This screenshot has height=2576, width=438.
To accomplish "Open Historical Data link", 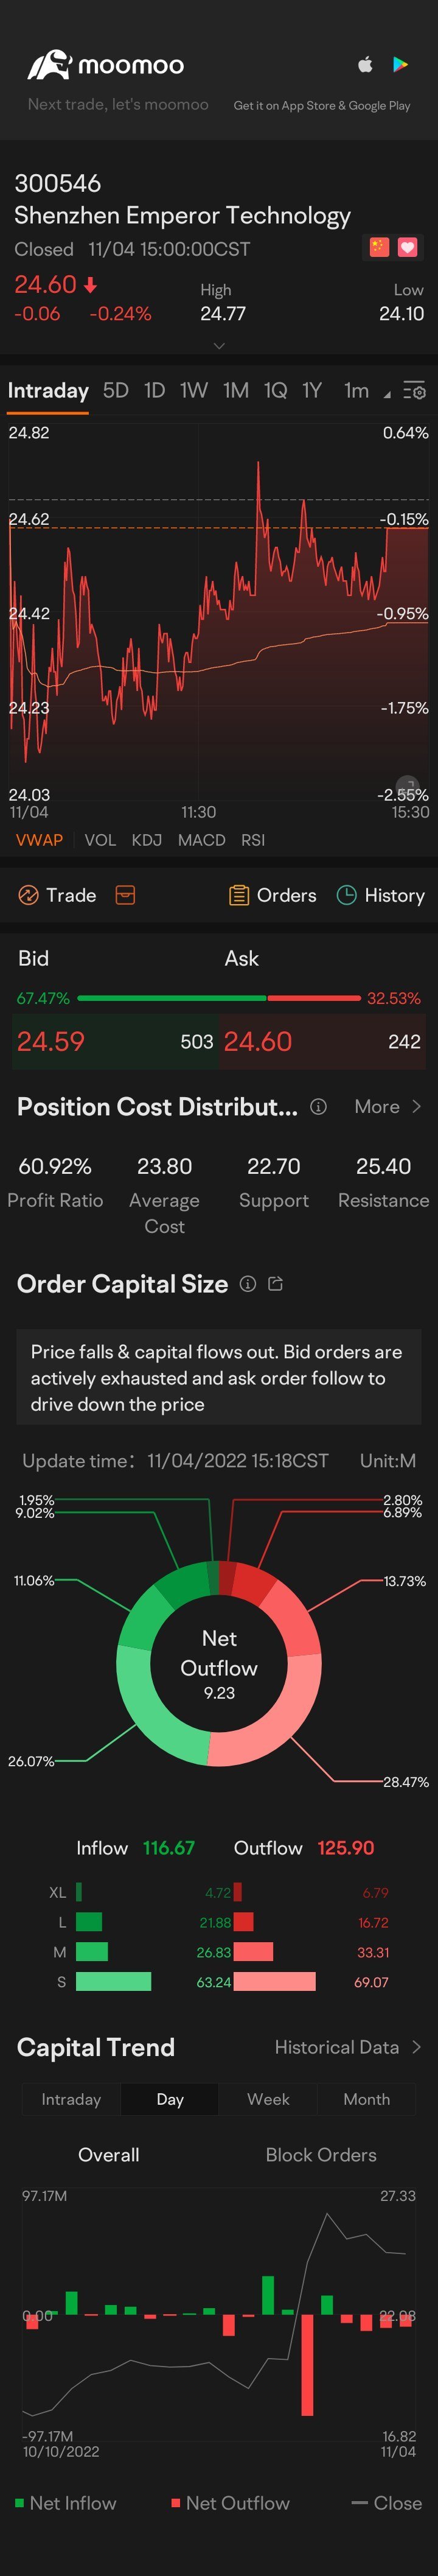I will (x=347, y=2047).
